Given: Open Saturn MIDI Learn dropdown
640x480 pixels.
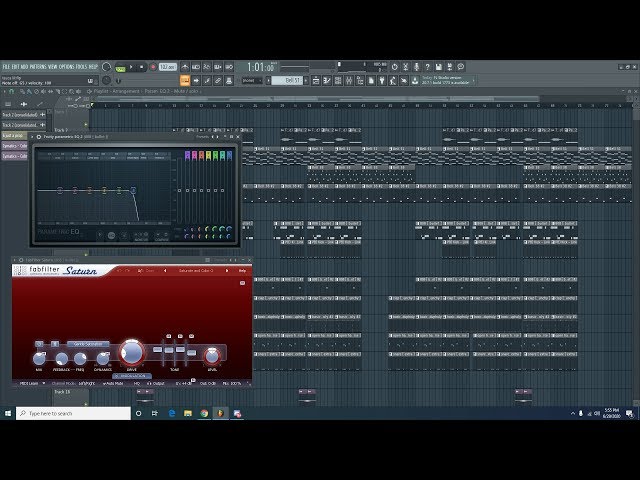Looking at the screenshot, I should pos(32,383).
